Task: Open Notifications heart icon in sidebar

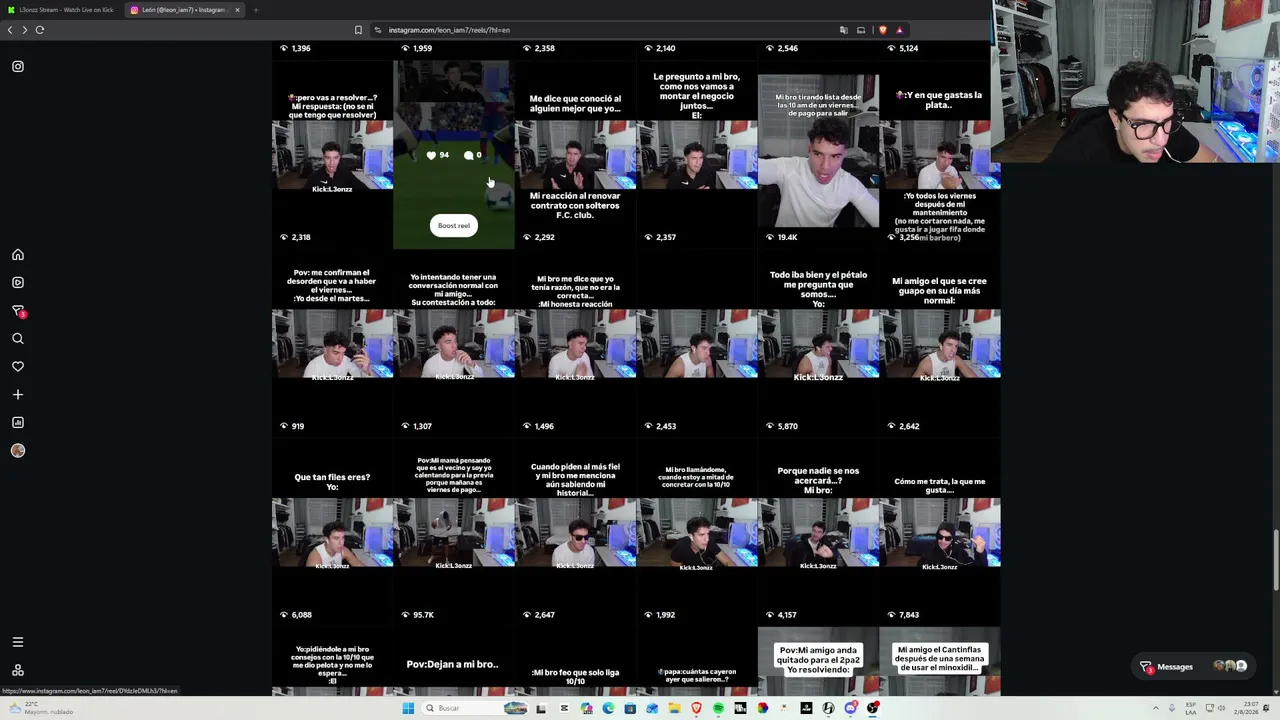Action: [x=18, y=367]
